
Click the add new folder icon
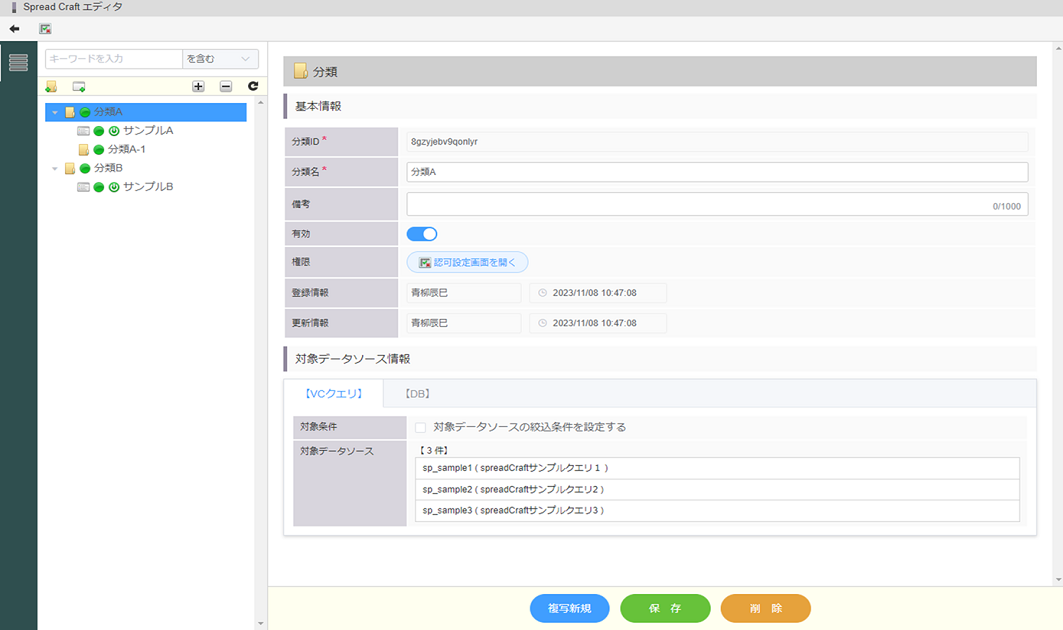click(51, 87)
